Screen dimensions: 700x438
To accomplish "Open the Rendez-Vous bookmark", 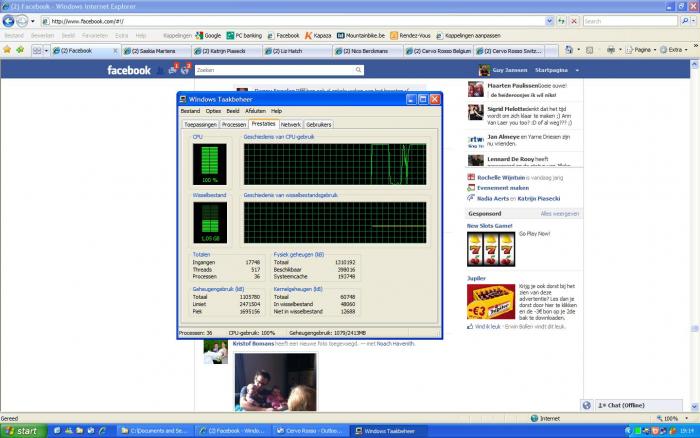I will [x=410, y=36].
